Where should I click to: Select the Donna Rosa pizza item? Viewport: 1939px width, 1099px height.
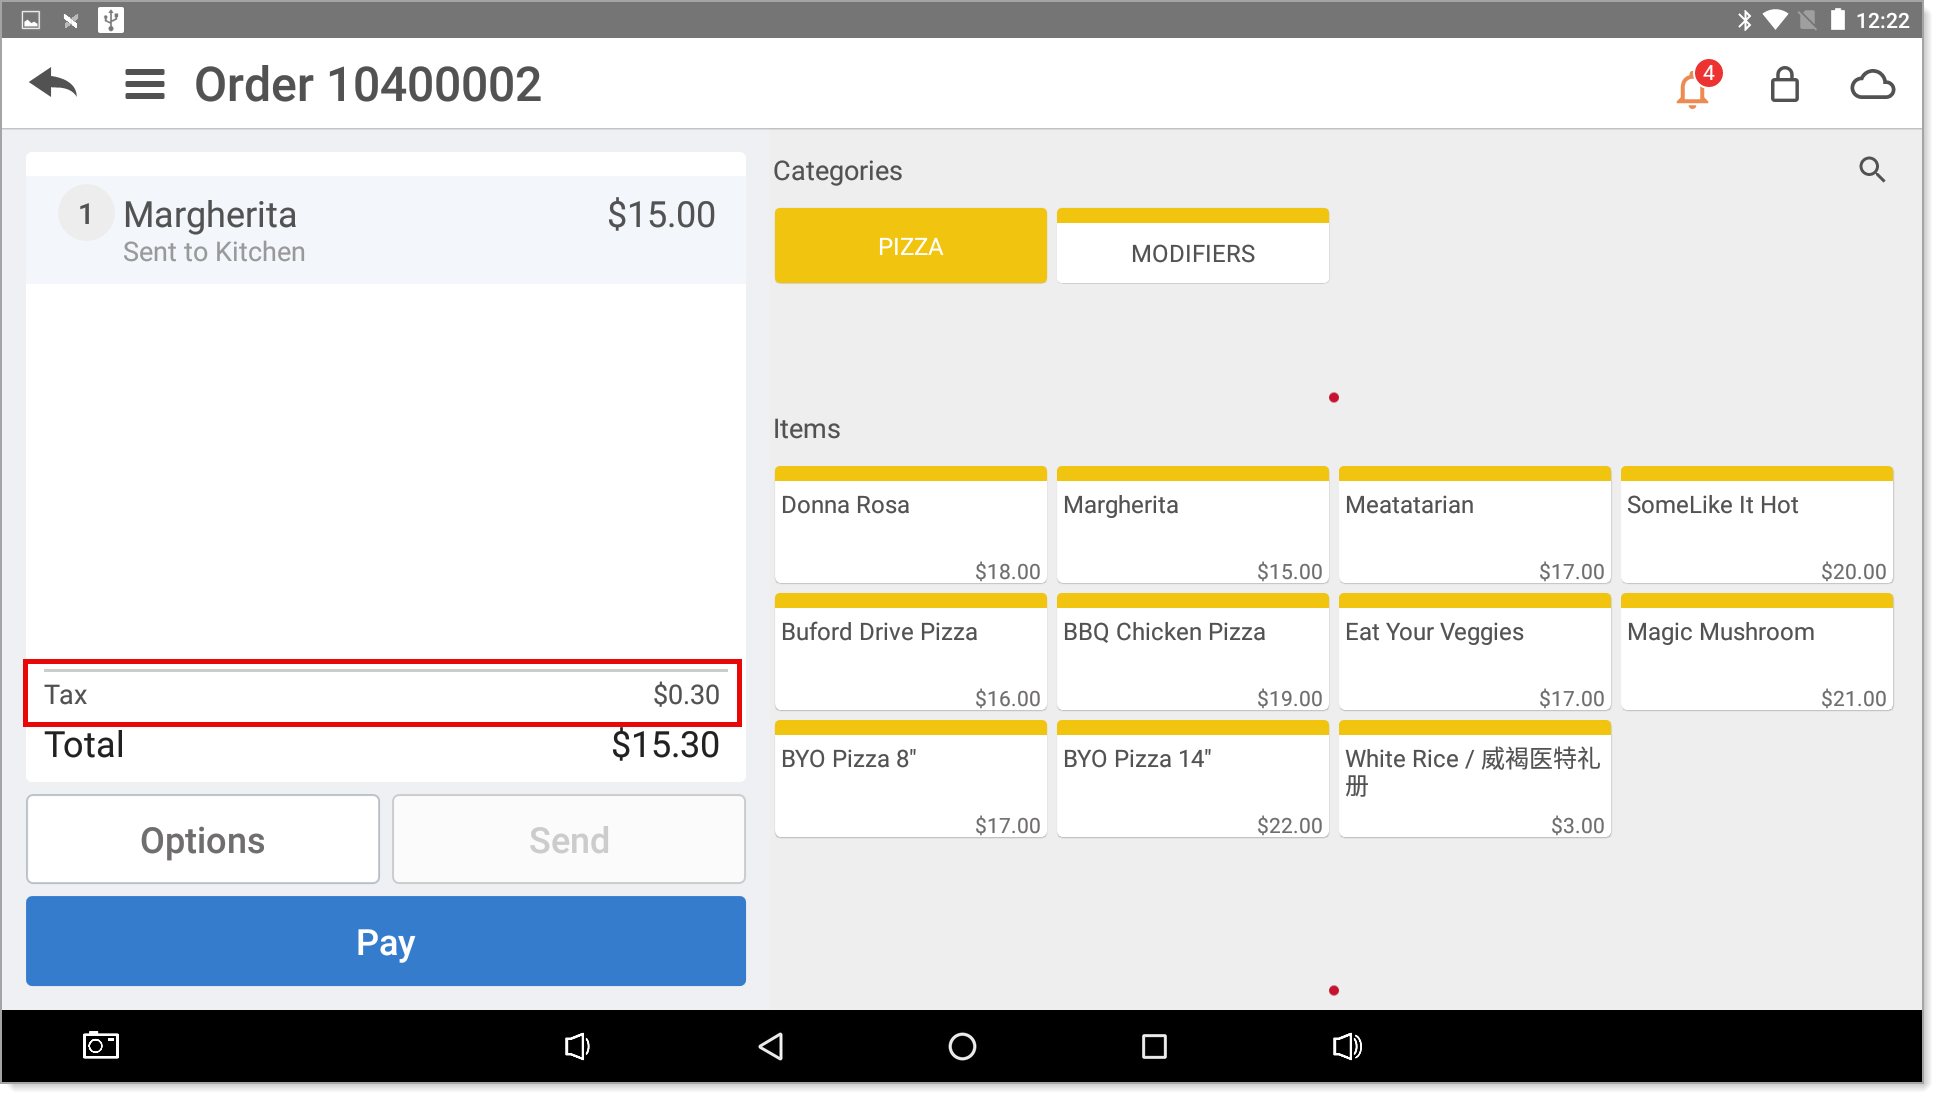pos(911,526)
